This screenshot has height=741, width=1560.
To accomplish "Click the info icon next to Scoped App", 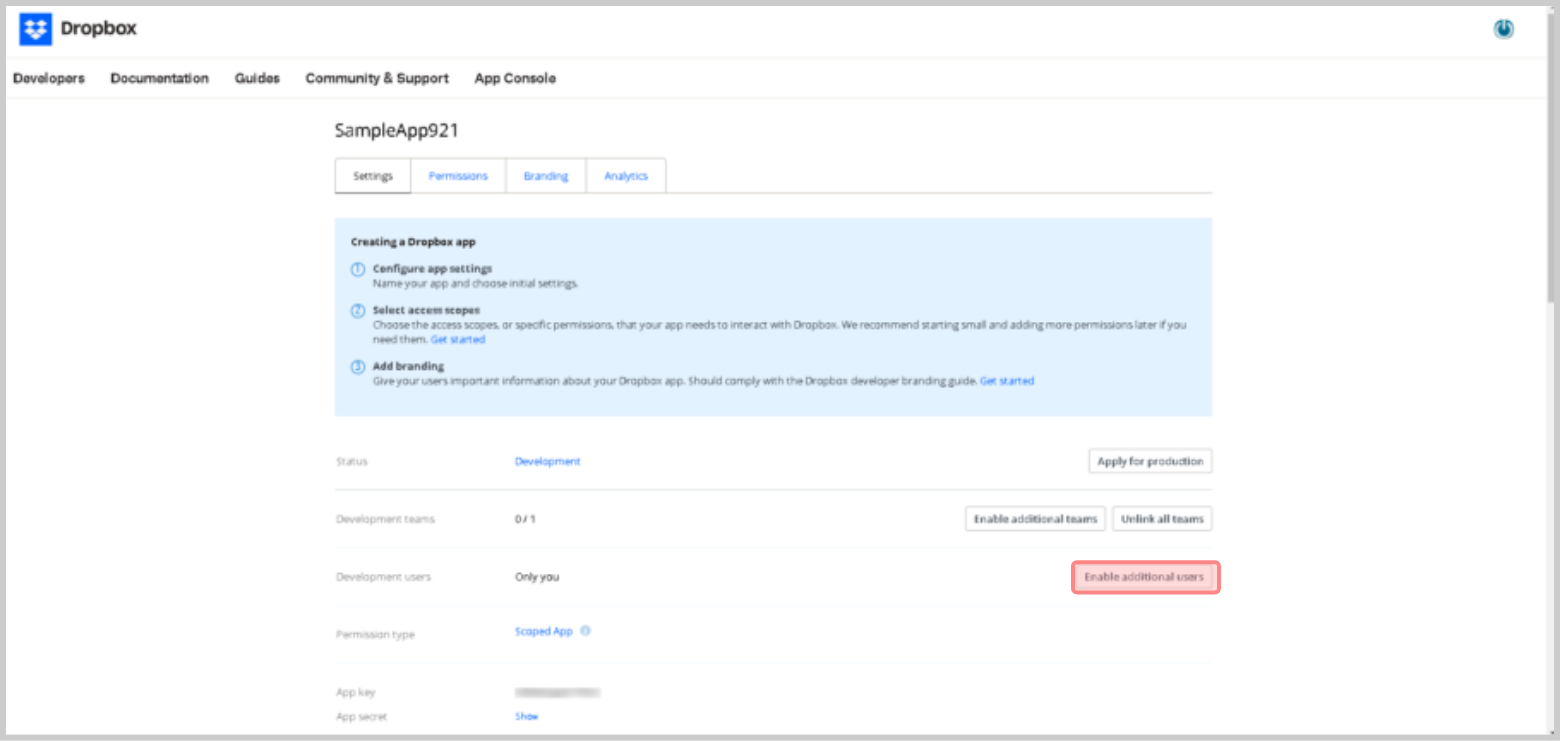I will [585, 631].
